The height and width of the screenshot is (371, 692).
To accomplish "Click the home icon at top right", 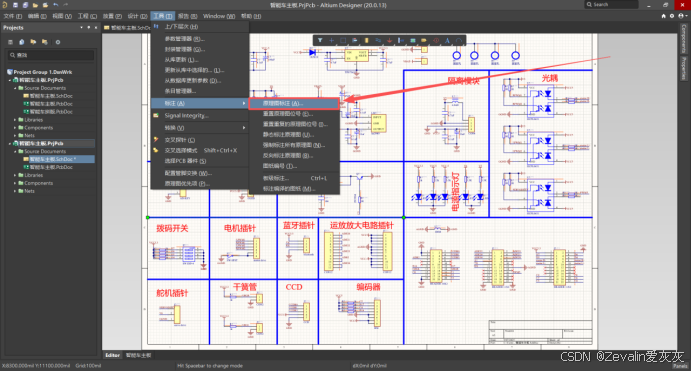I will click(x=663, y=16).
